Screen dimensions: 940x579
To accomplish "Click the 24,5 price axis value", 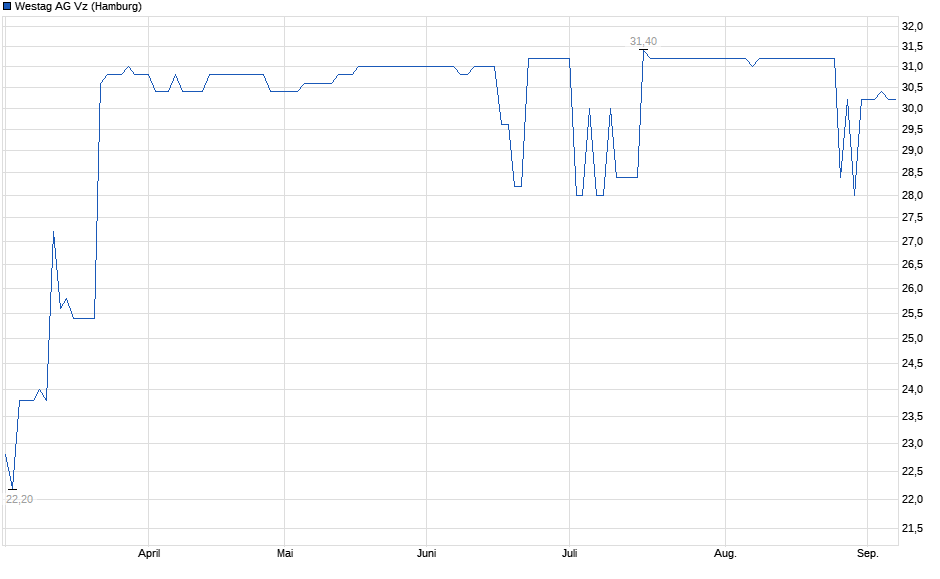I will (912, 363).
